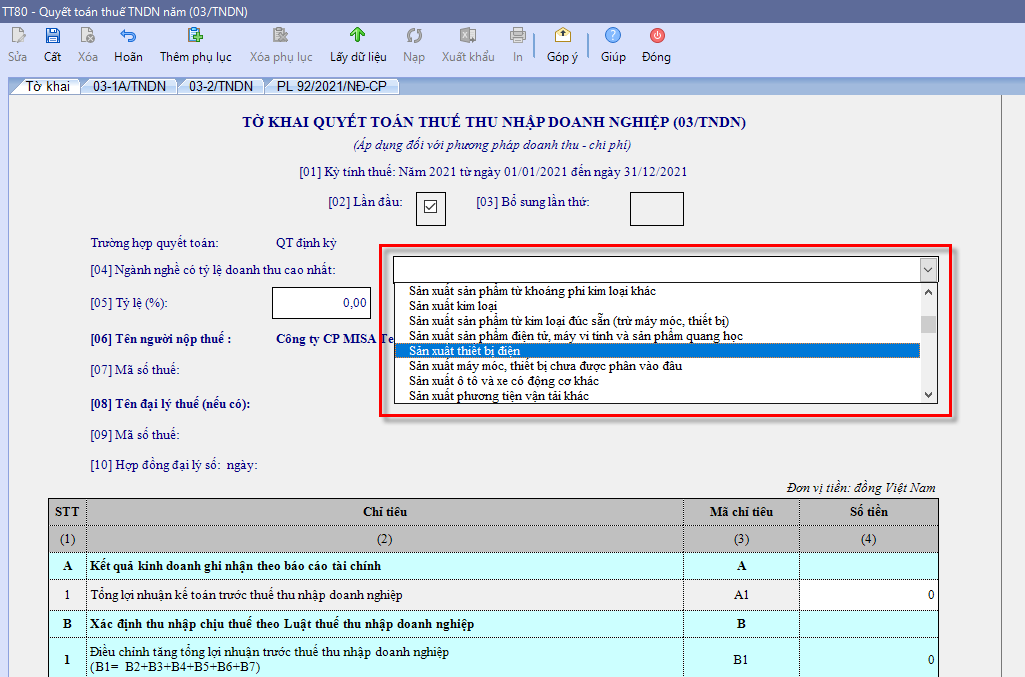
Task: Click the B1 Số tiền cell
Action: (868, 659)
